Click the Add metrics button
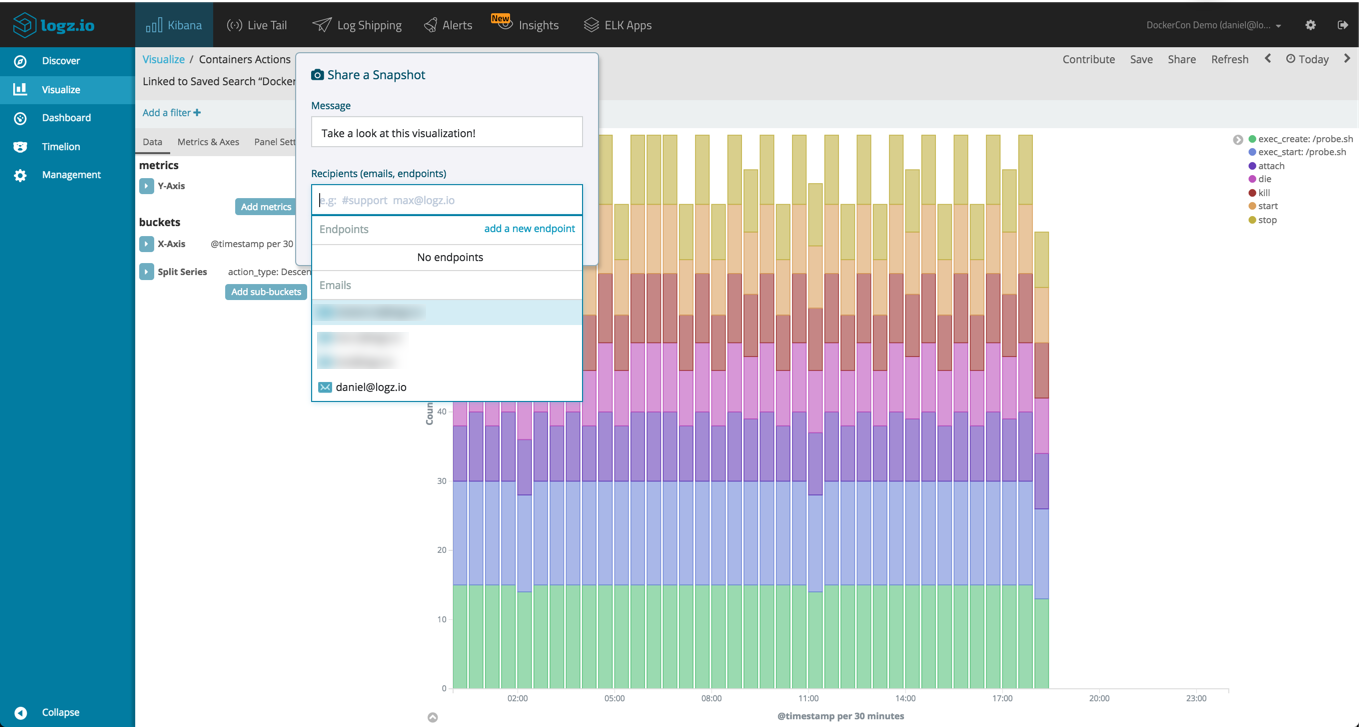 point(266,207)
